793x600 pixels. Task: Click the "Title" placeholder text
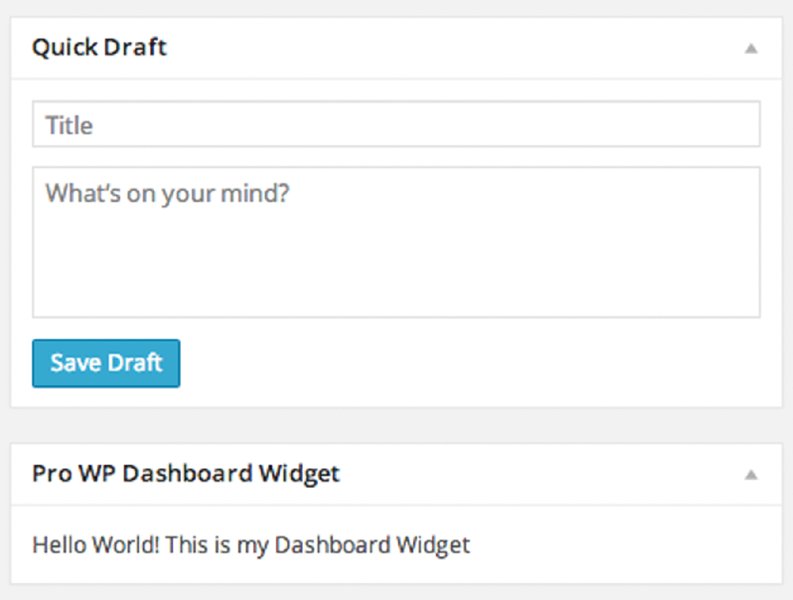[69, 126]
